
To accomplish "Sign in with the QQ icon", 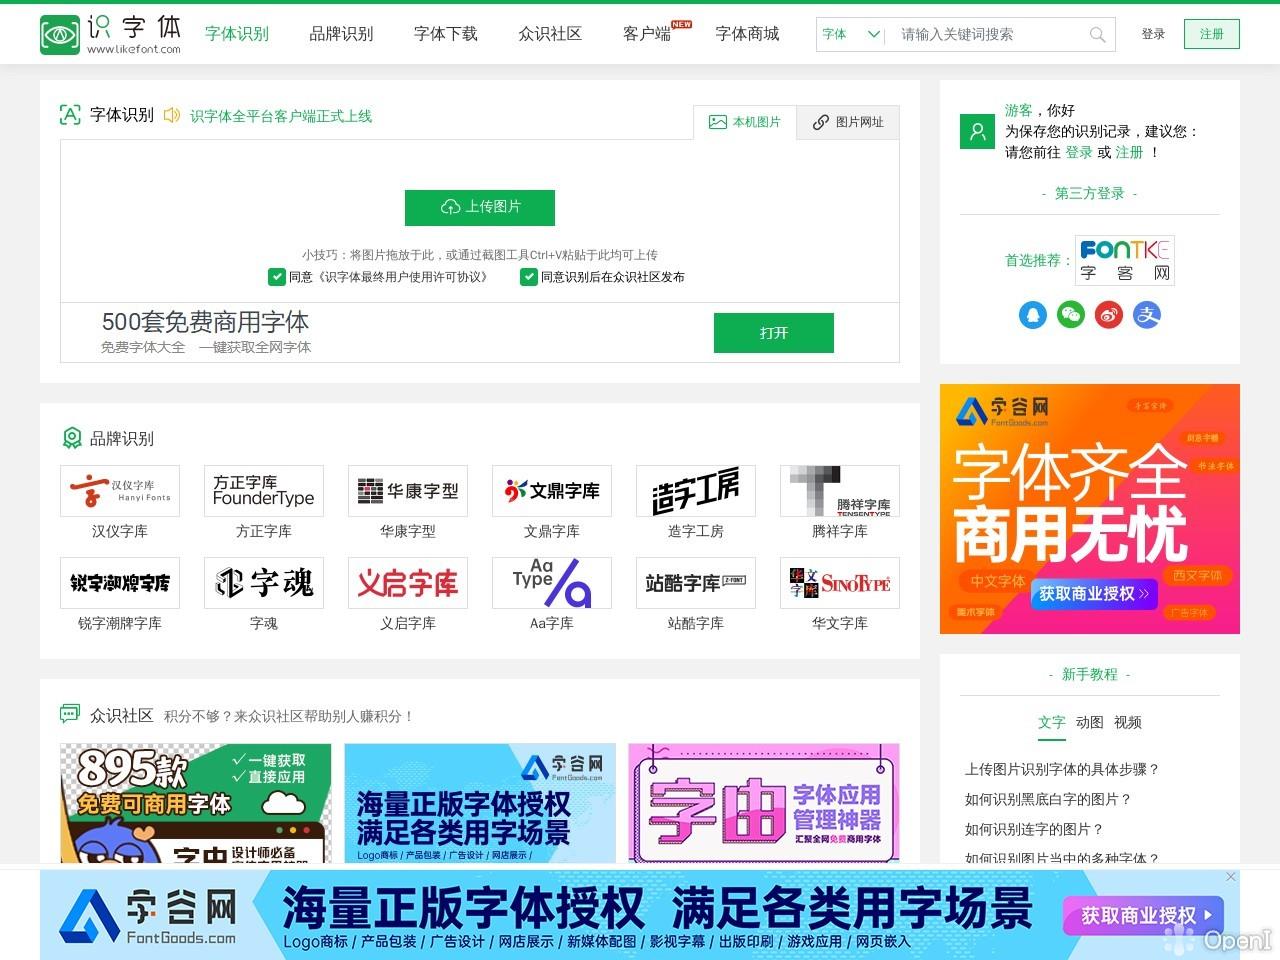I will pos(1033,315).
